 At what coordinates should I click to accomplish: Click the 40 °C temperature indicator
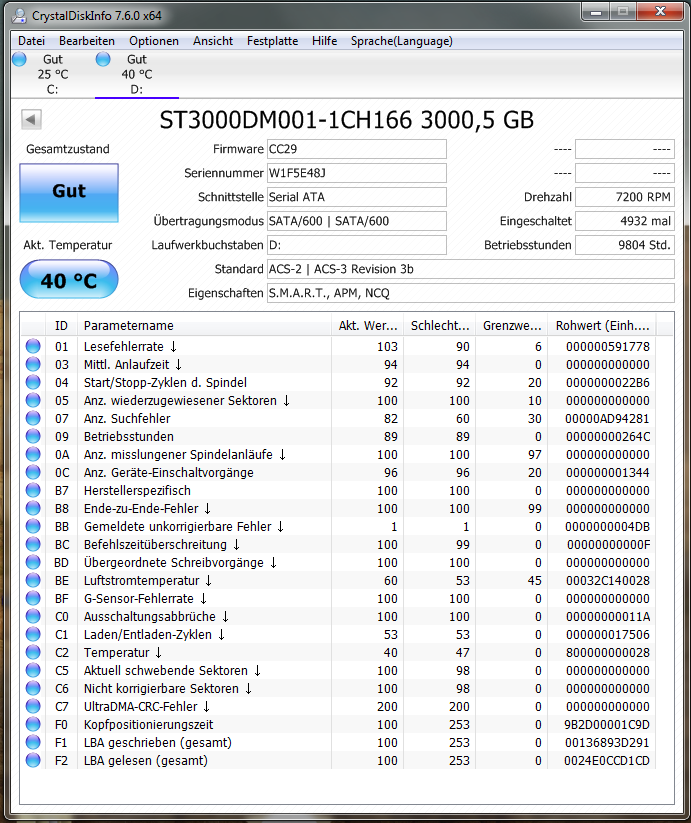tap(69, 279)
